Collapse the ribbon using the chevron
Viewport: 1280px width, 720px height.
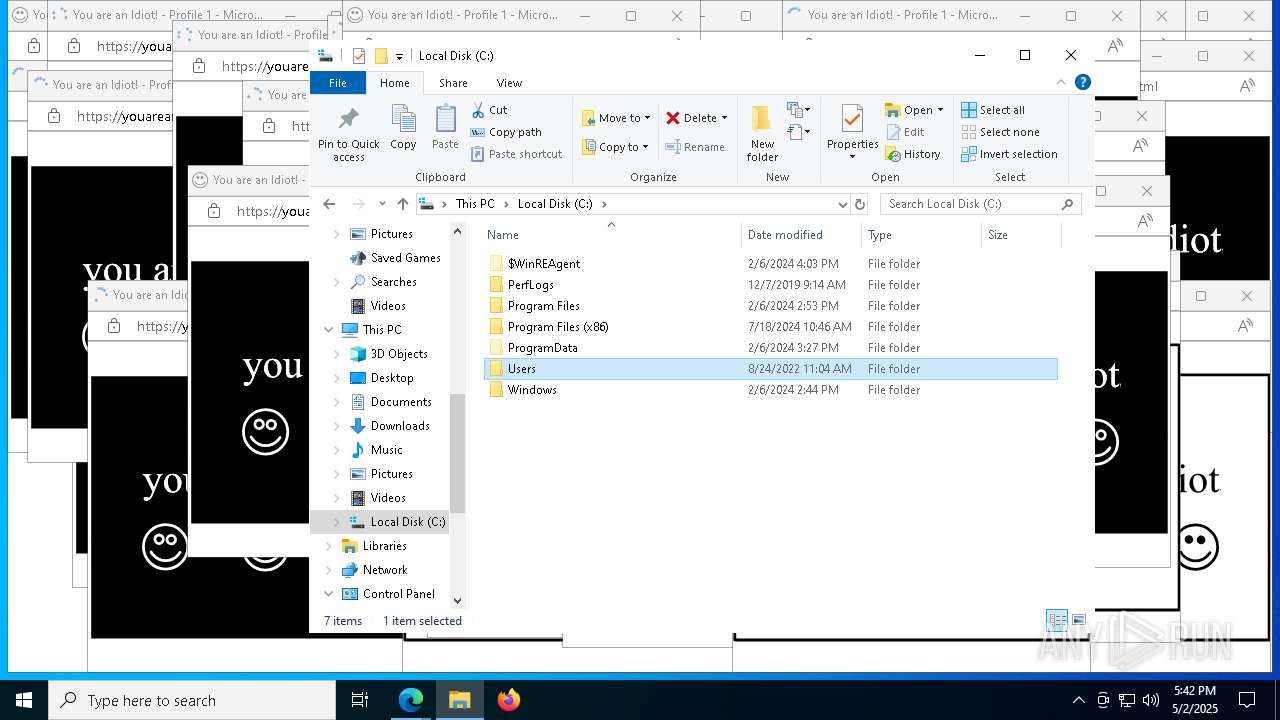1061,83
